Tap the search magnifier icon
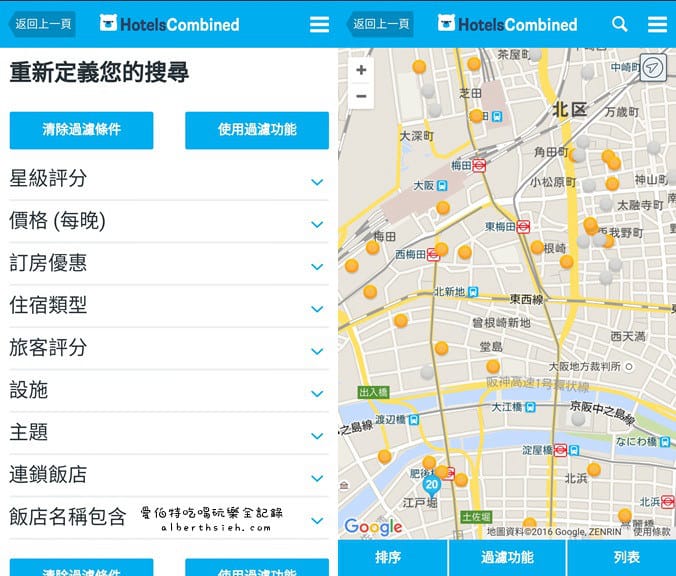This screenshot has width=676, height=576. point(620,24)
